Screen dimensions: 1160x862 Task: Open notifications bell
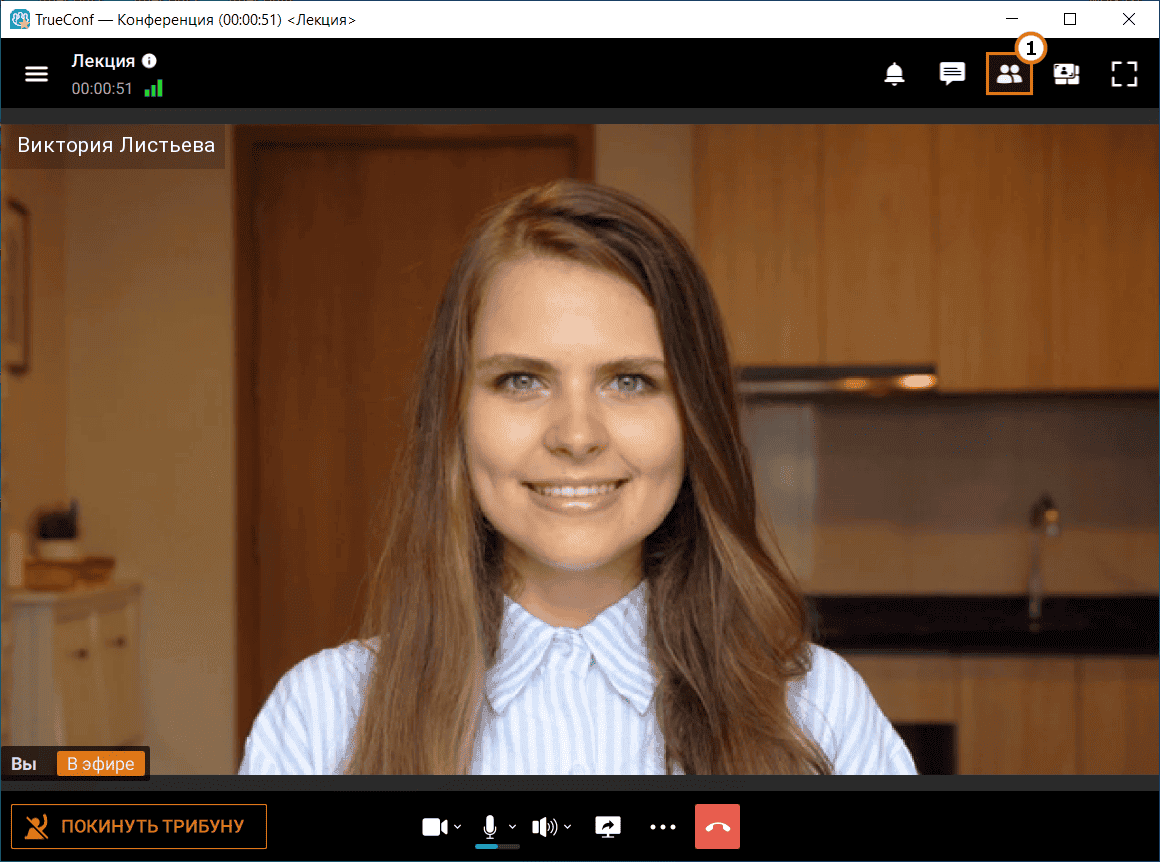coord(894,74)
